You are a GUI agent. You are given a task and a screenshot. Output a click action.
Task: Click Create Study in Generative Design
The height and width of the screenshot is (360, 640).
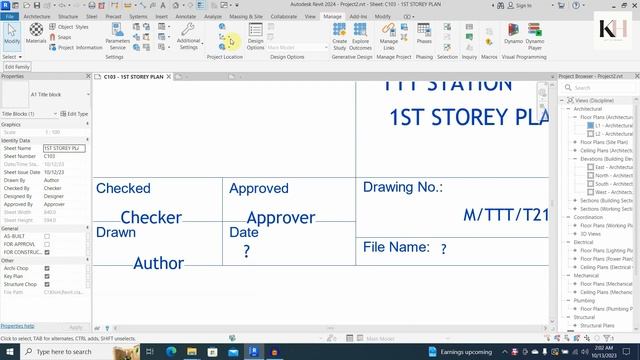point(339,37)
